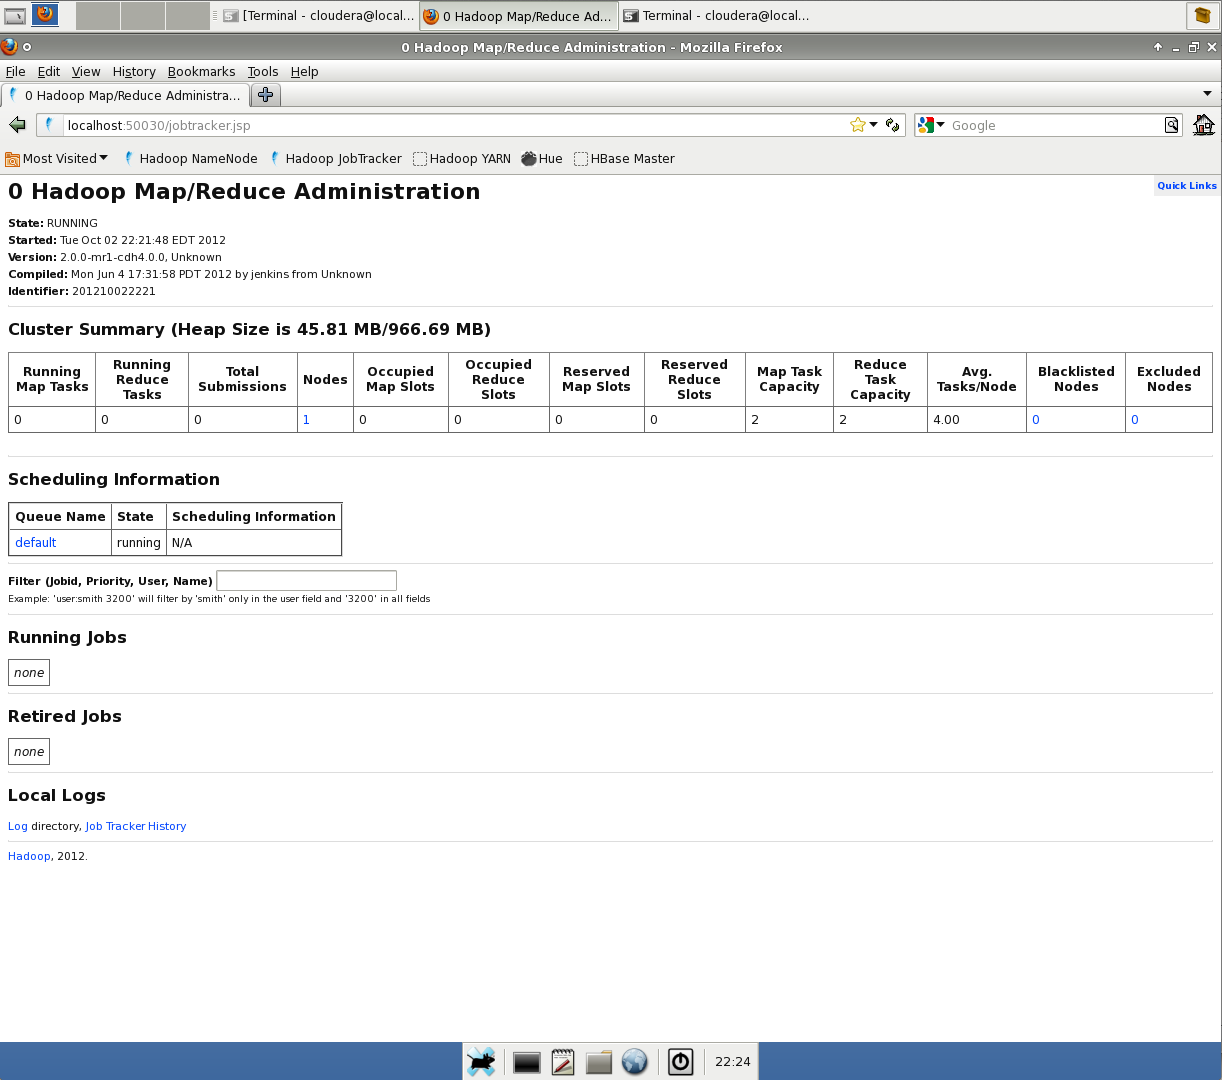Open the Hadoop NameNode bookmark
Image resolution: width=1222 pixels, height=1080 pixels.
point(190,158)
